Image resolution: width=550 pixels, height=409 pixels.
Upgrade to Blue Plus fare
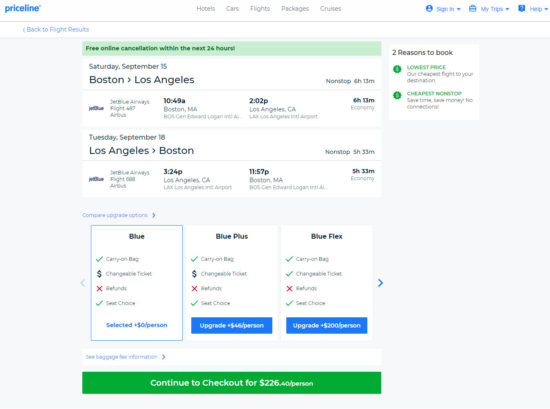click(x=232, y=326)
